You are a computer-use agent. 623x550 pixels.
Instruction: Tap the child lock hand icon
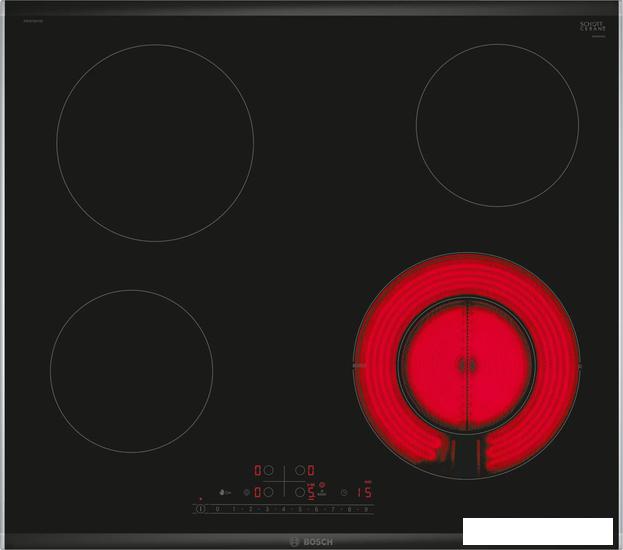tap(224, 492)
